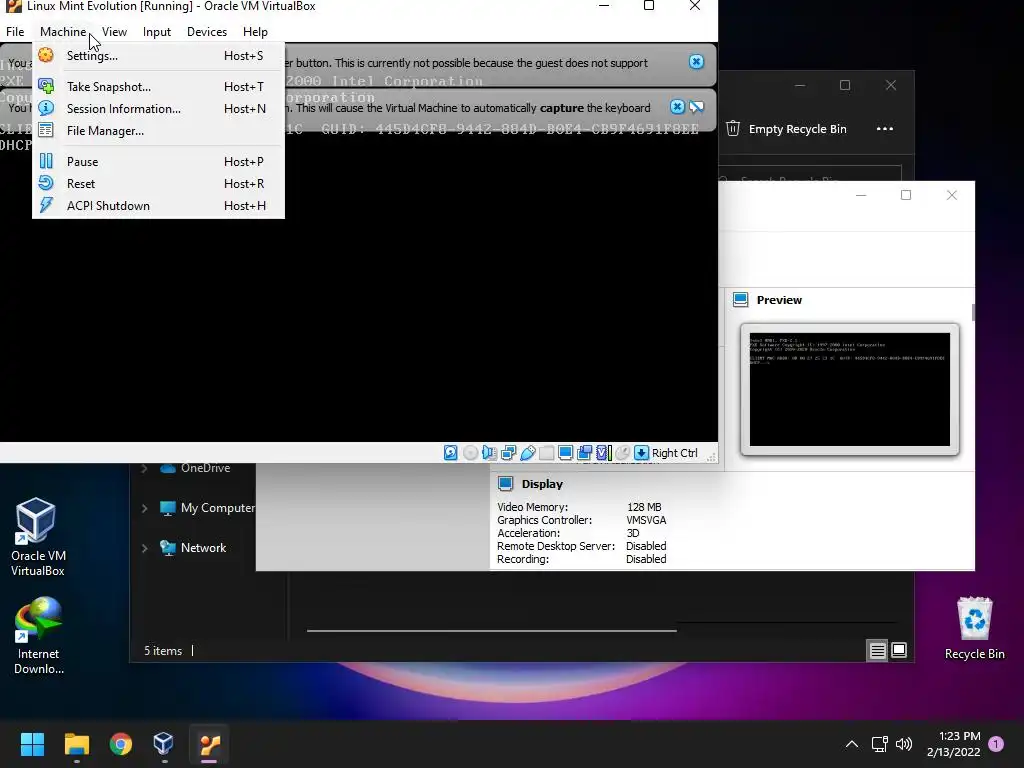The width and height of the screenshot is (1024, 768).
Task: Open the Windows Start menu
Action: coord(32,744)
